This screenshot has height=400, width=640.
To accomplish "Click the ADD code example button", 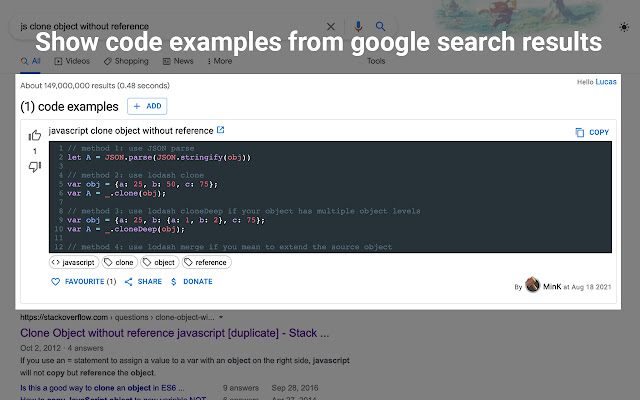I will tap(147, 106).
